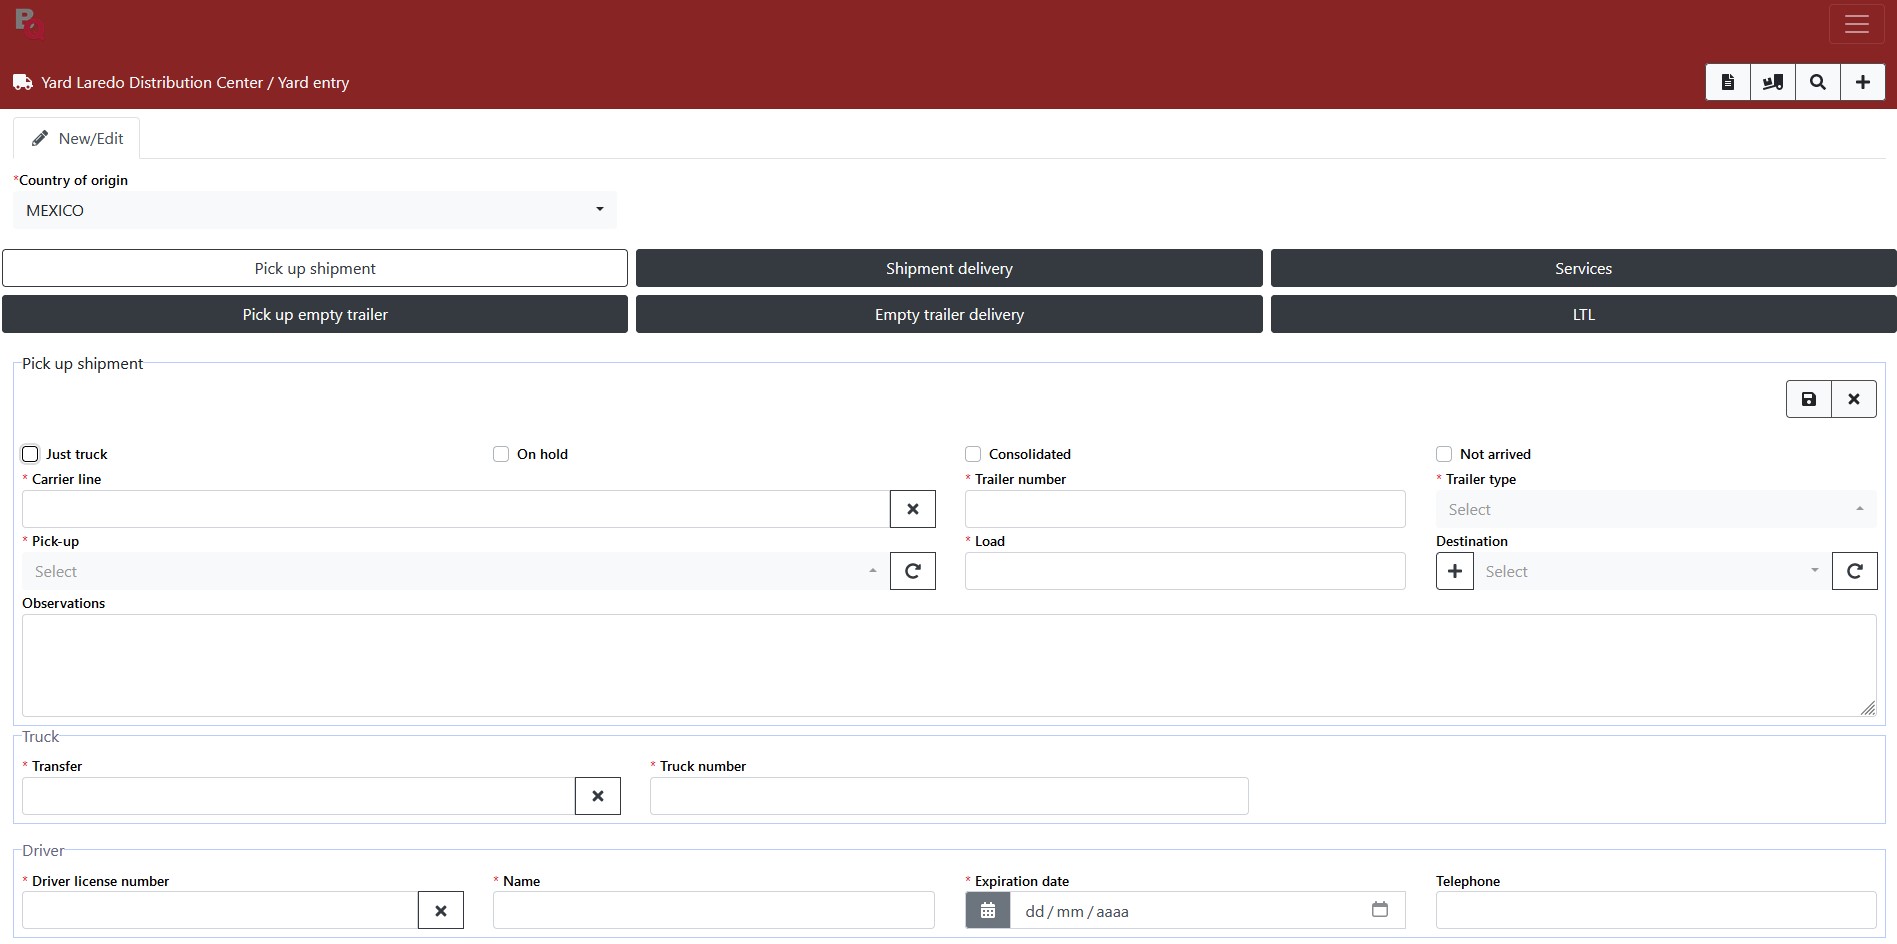Screen dimensions: 1897x944
Task: Expand the Country of origin dropdown
Action: [x=314, y=210]
